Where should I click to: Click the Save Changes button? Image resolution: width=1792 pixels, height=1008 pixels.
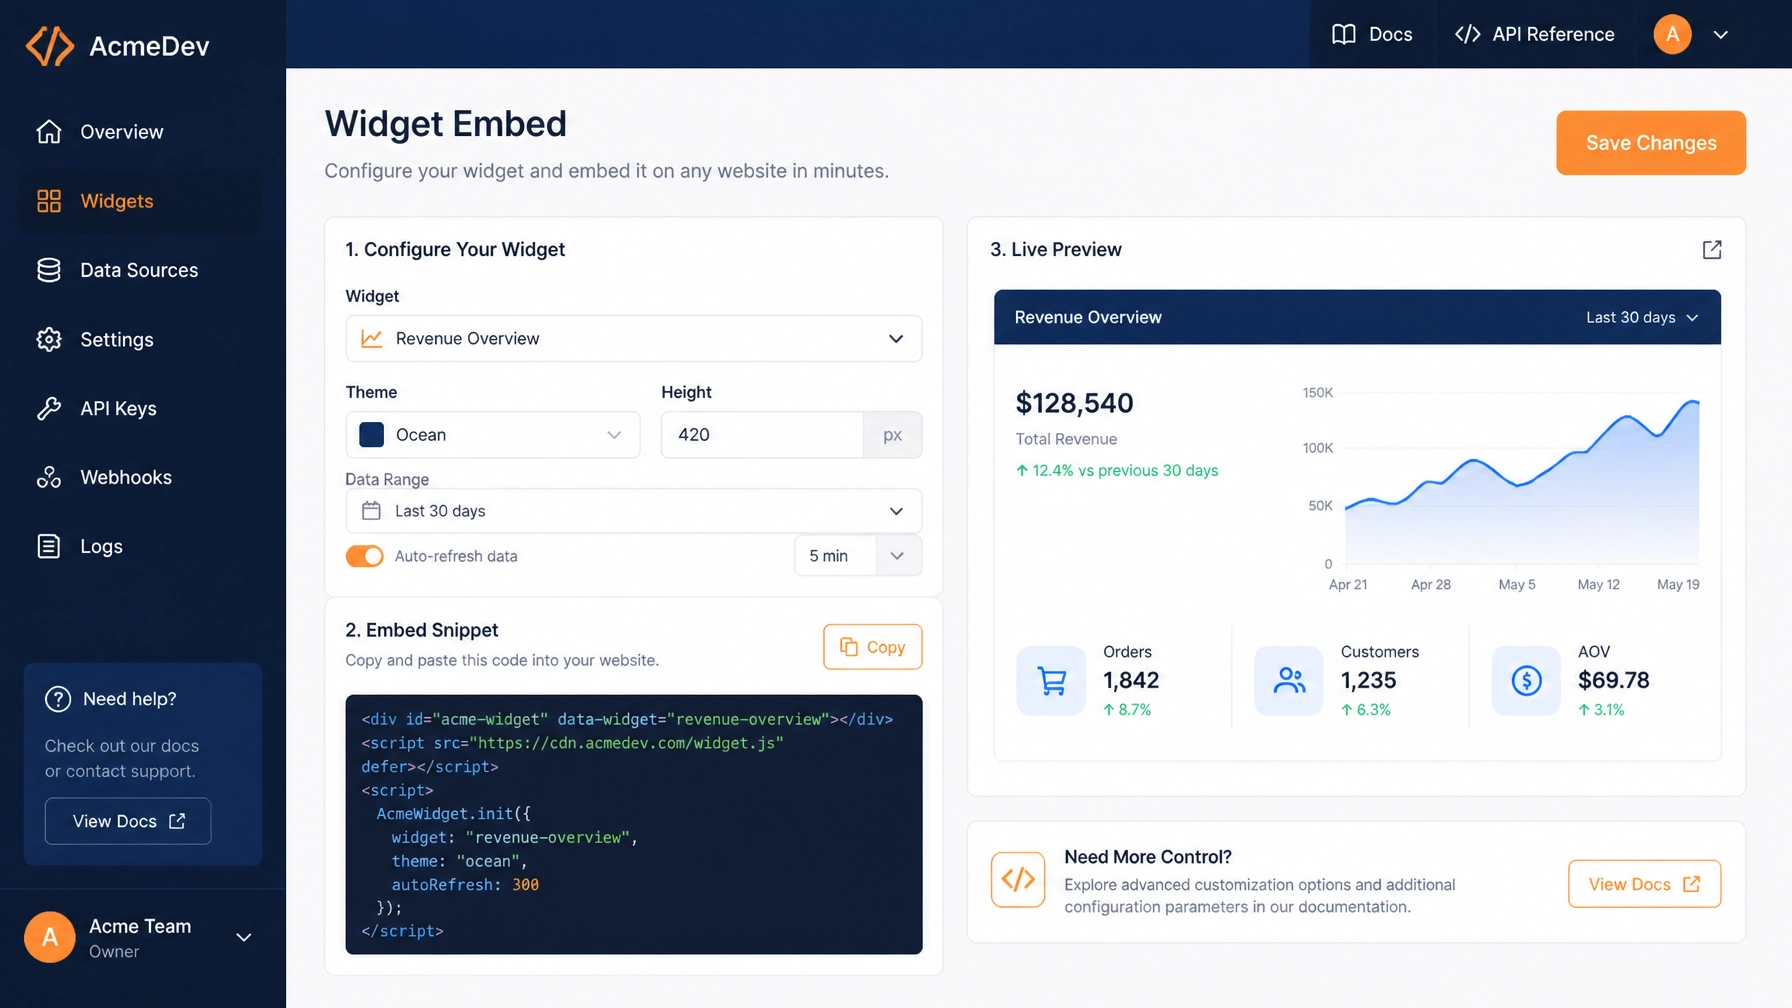tap(1651, 143)
